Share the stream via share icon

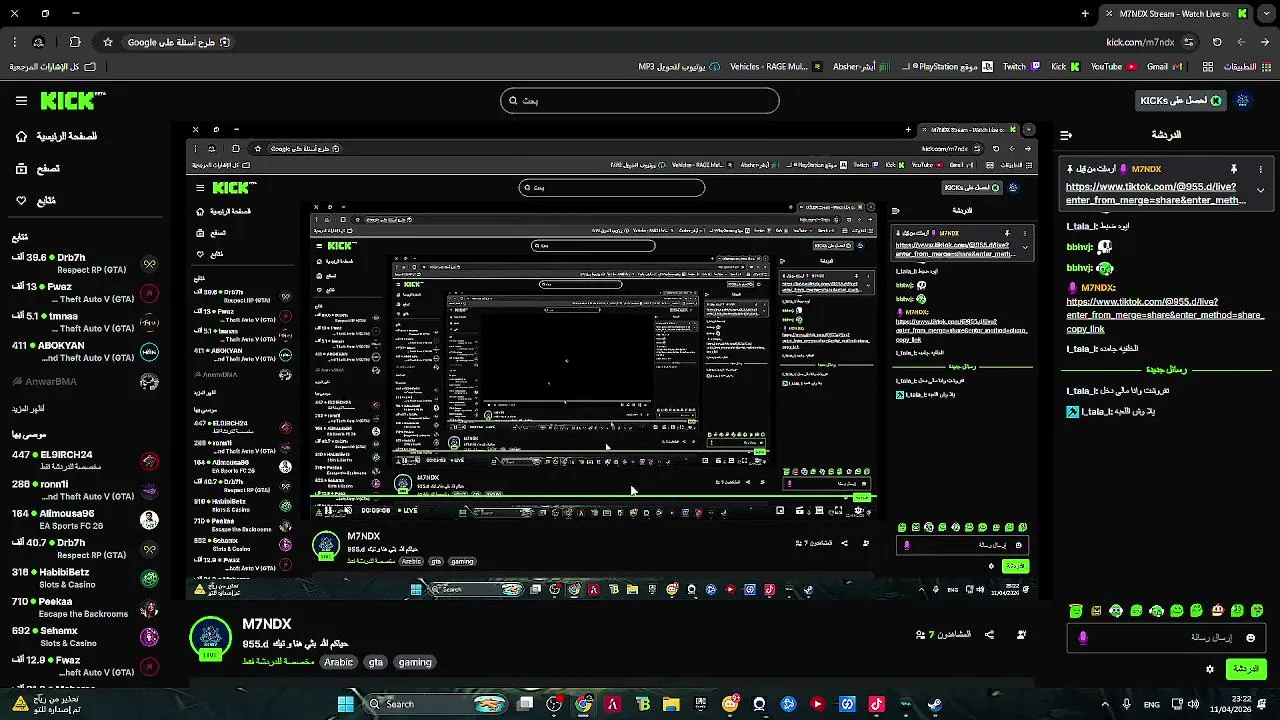[989, 634]
